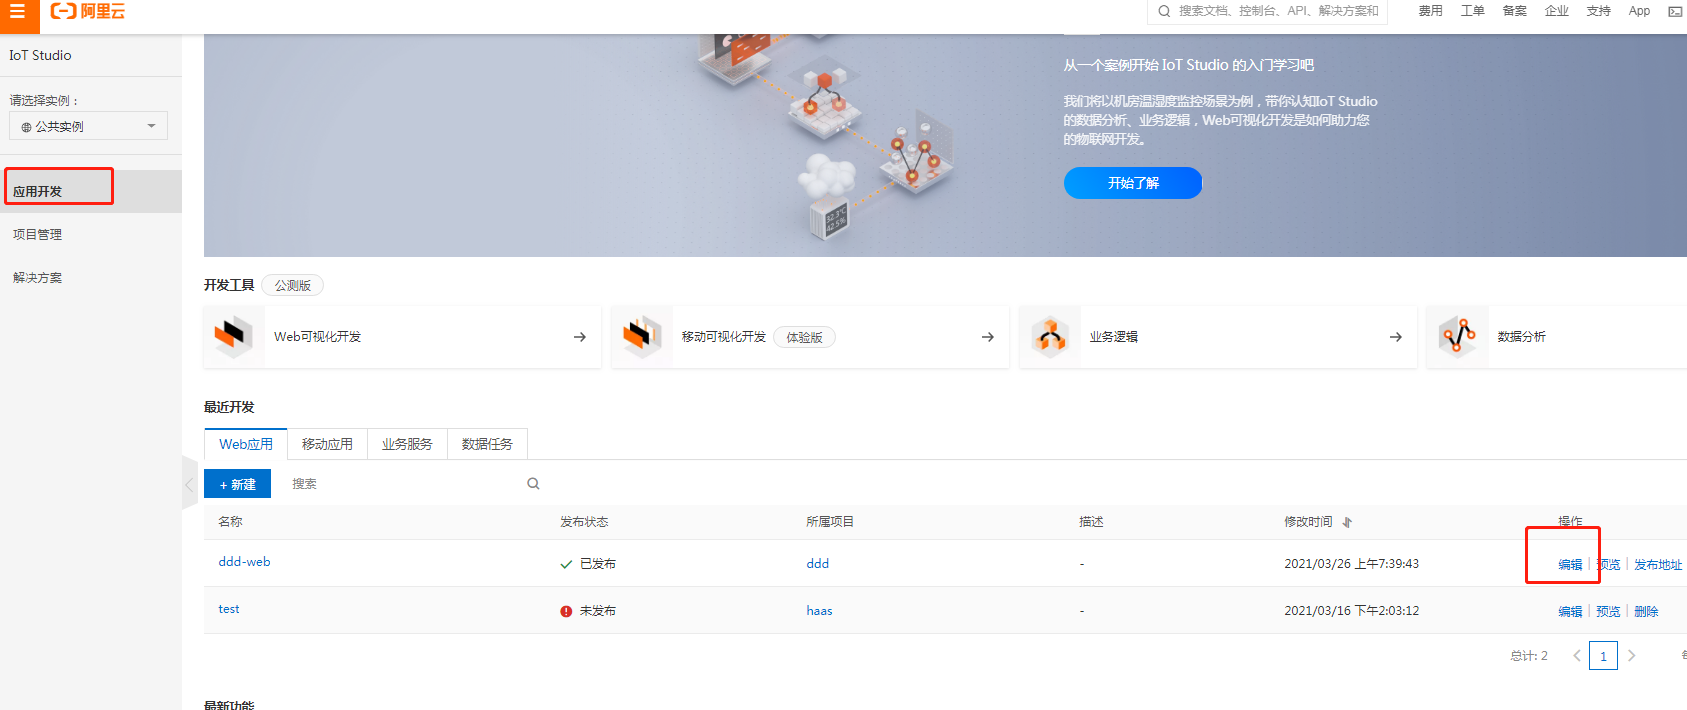
Task: Sort by 修改时间 using sort icon
Action: pos(1347,522)
